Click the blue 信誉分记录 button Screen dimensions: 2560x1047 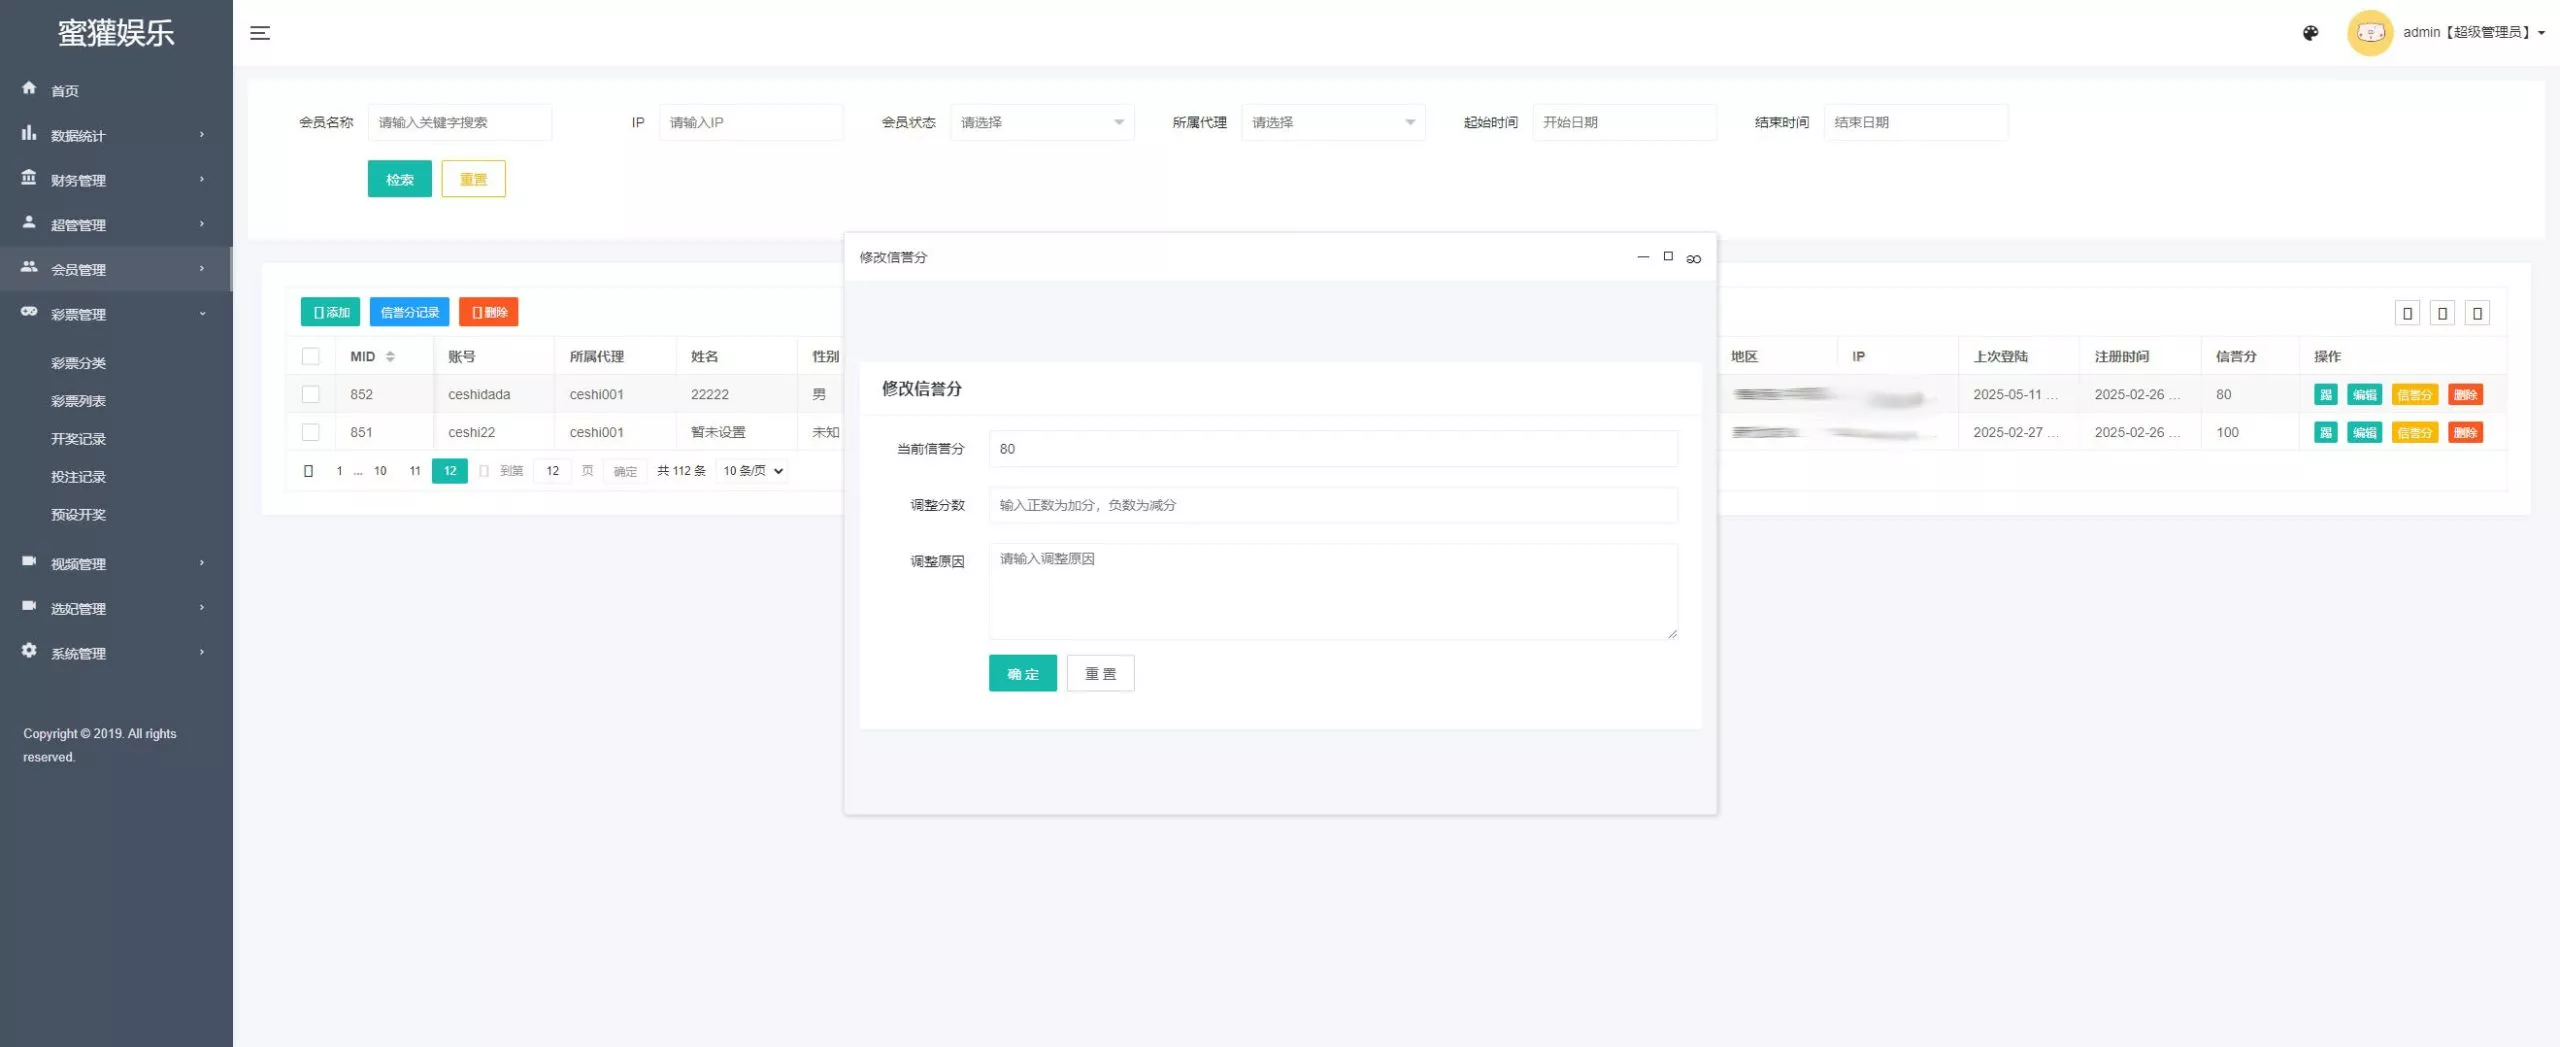(409, 312)
